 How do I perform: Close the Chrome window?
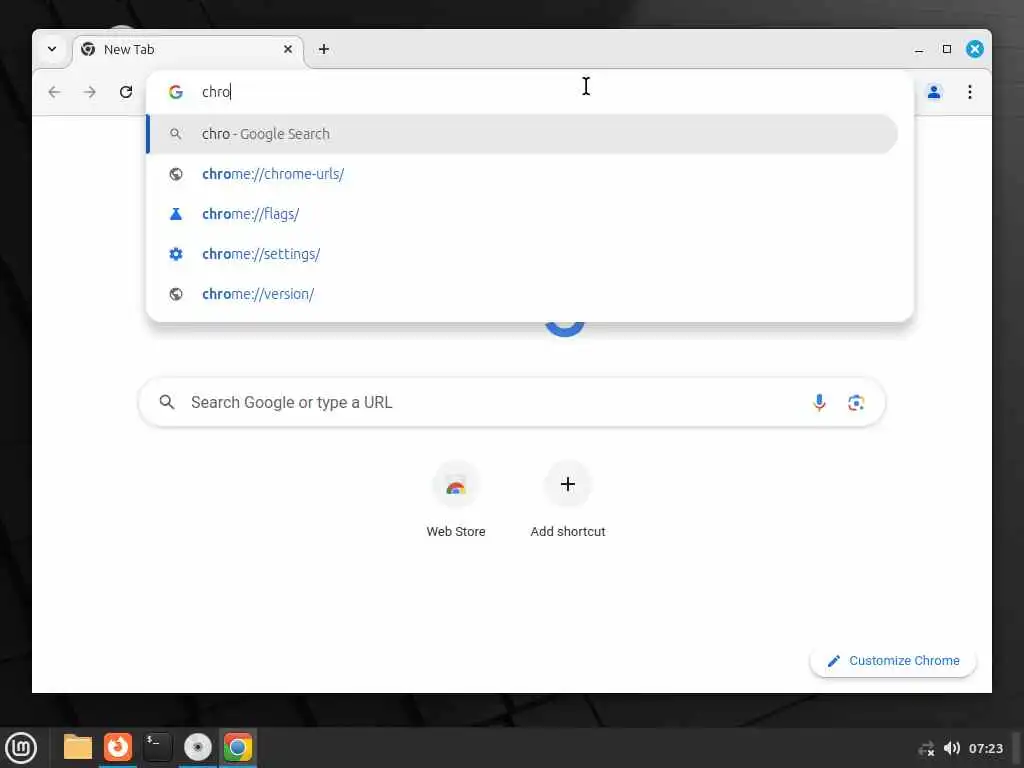(974, 49)
